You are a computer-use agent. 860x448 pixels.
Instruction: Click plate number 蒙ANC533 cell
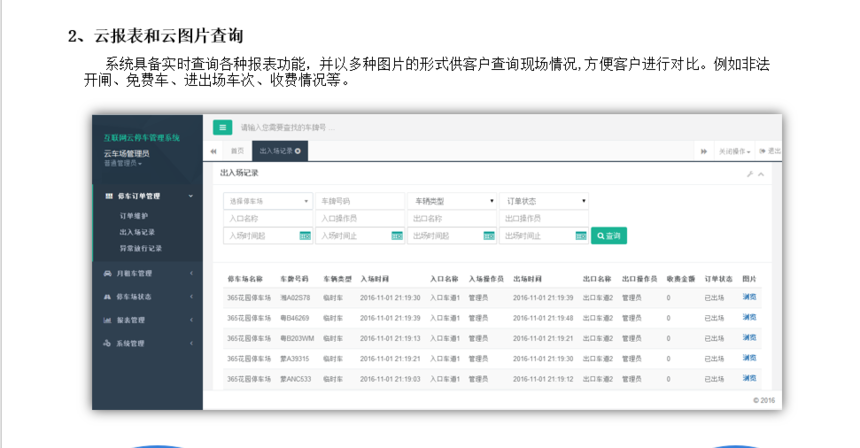pyautogui.click(x=296, y=379)
